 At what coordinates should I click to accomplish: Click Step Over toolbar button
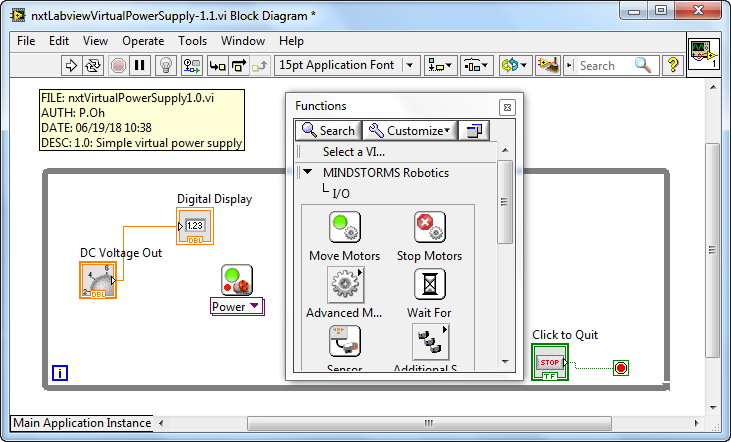239,66
